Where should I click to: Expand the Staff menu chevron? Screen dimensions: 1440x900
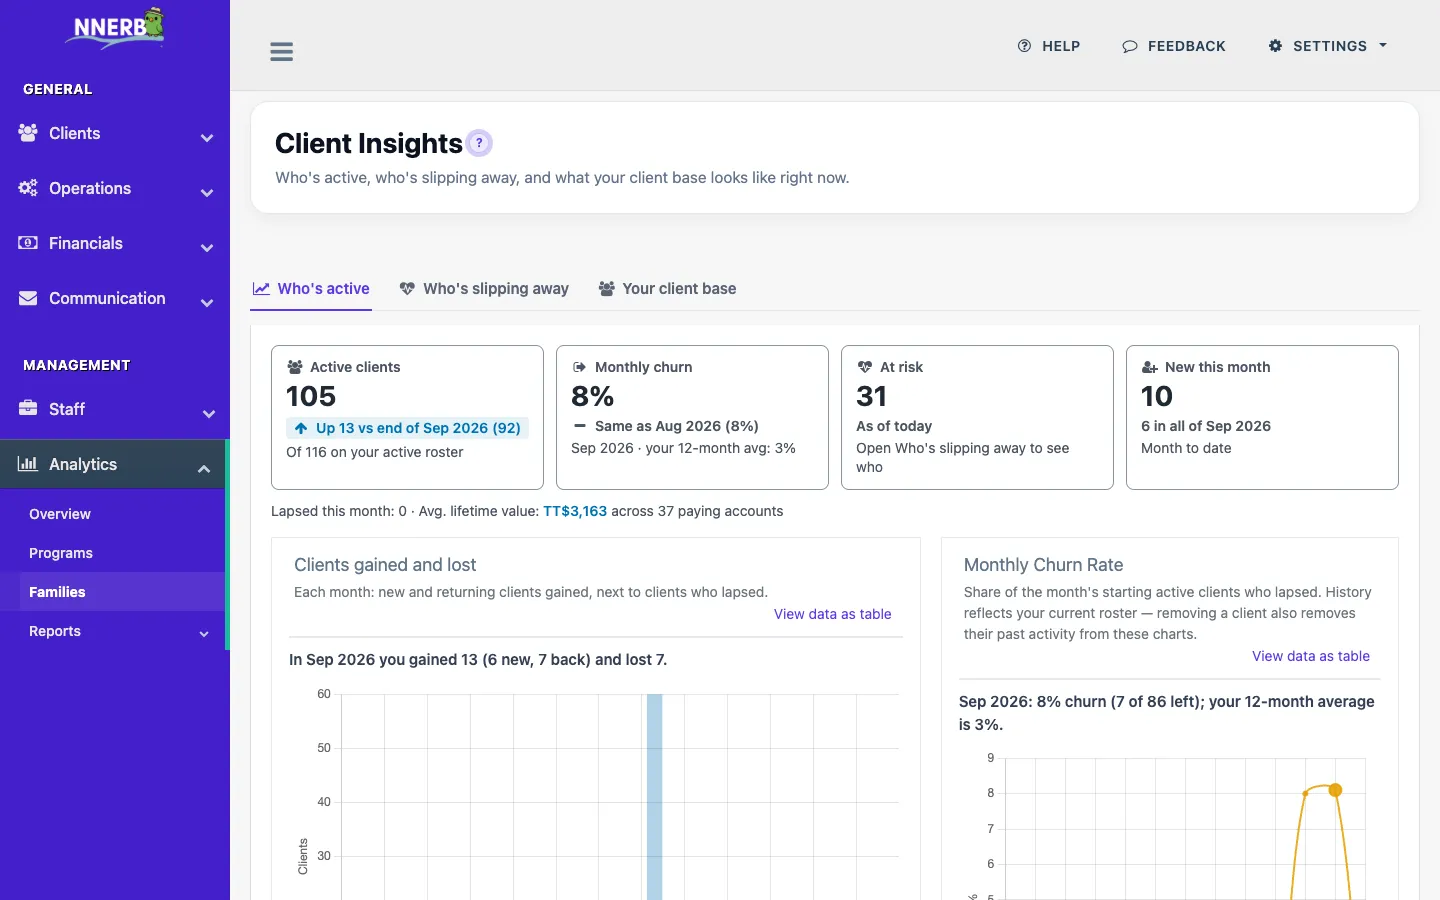(208, 414)
